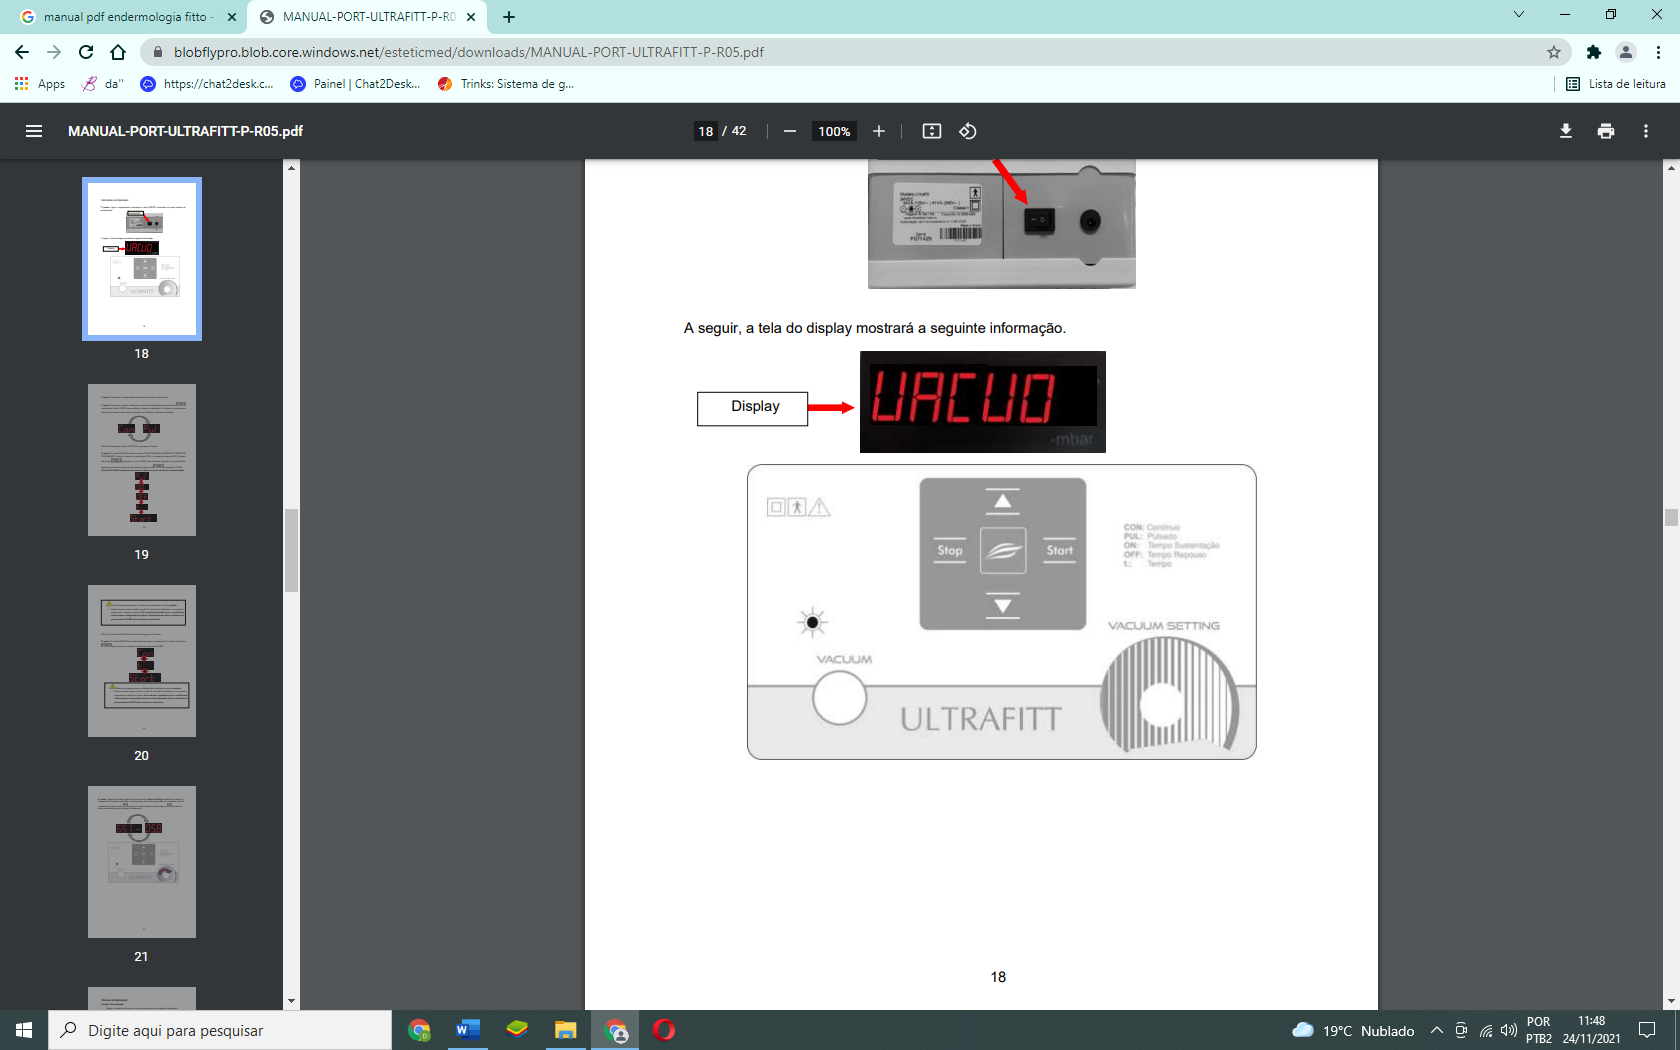Viewport: 1680px width, 1050px height.
Task: Zoom out with the minus icon
Action: coord(790,131)
